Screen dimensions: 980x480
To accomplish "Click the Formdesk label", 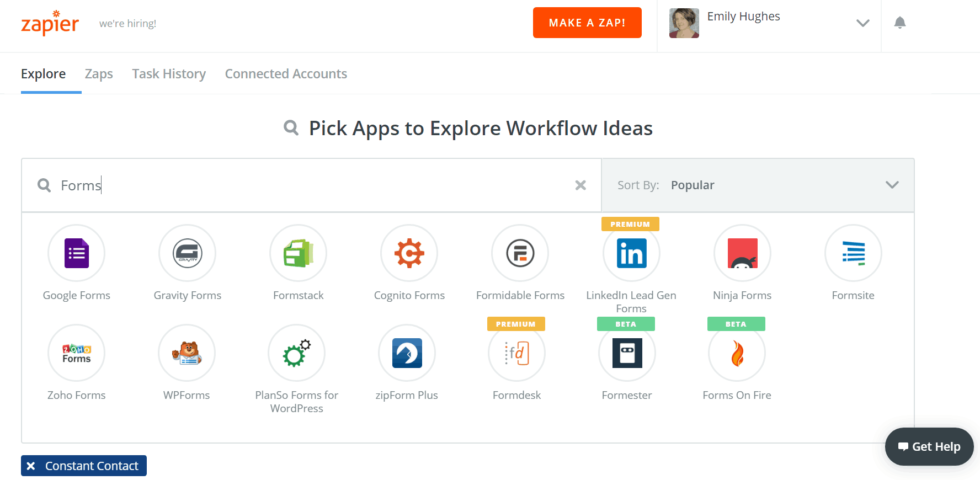I will [517, 395].
